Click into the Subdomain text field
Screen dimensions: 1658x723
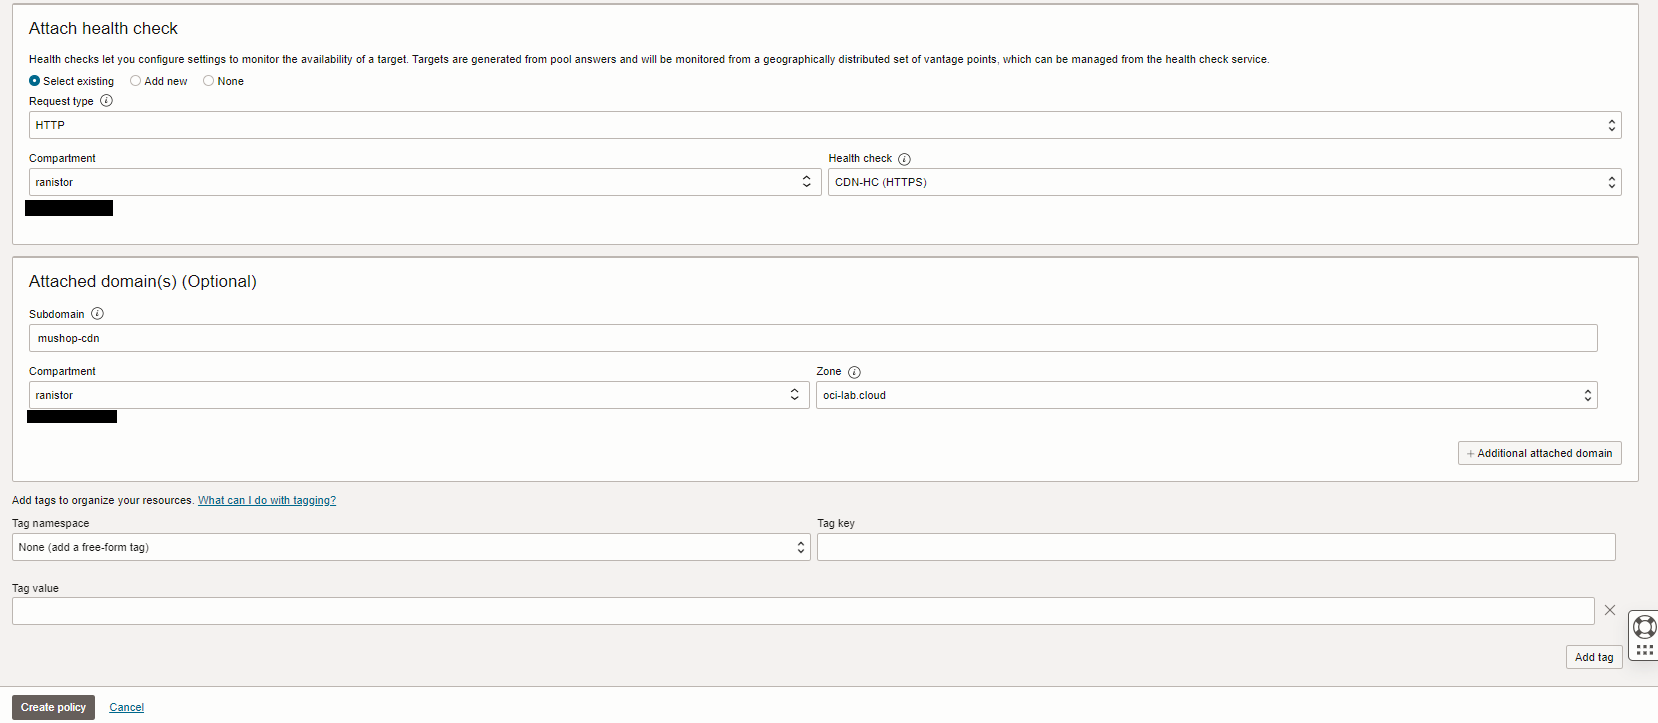tap(812, 338)
